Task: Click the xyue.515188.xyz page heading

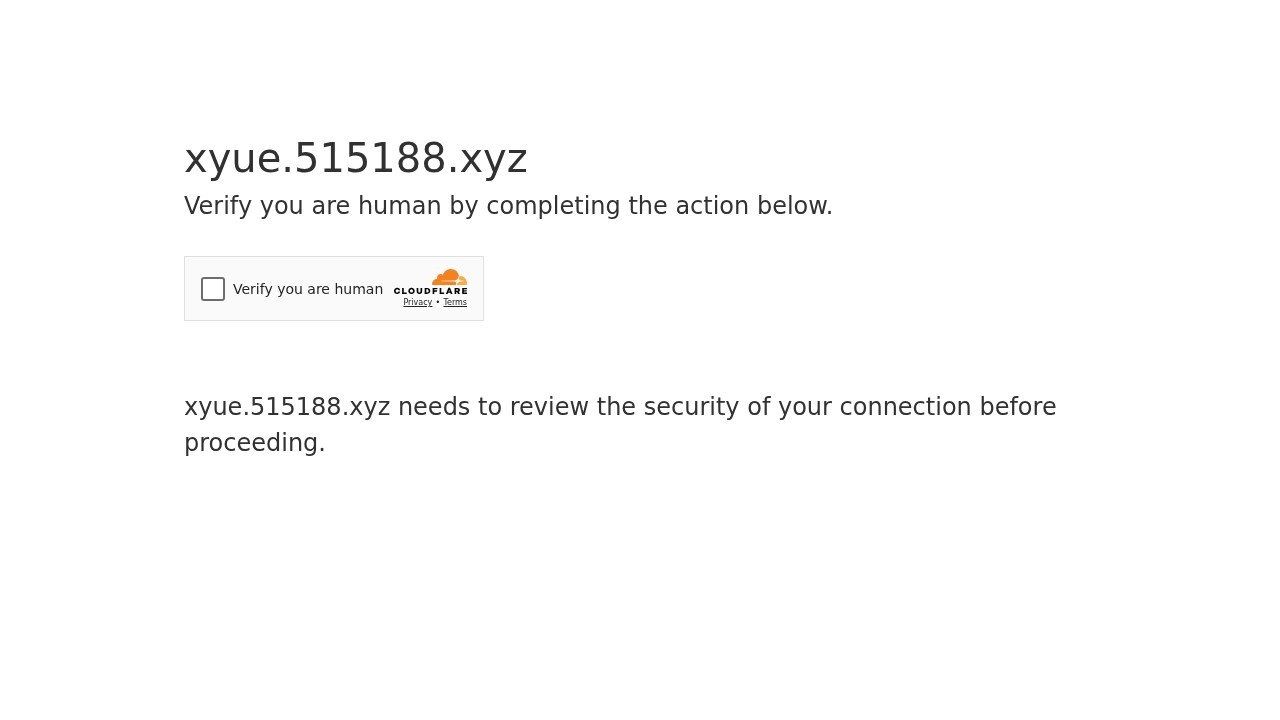Action: pos(355,159)
